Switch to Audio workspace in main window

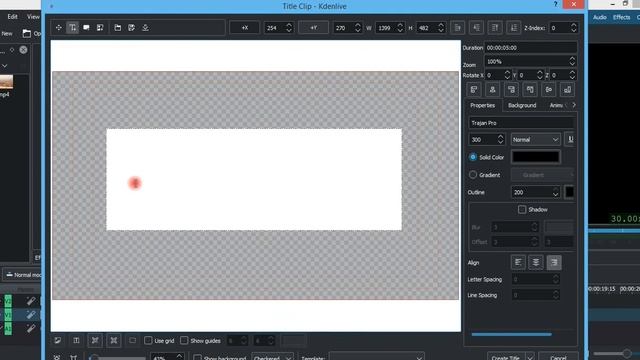click(600, 17)
